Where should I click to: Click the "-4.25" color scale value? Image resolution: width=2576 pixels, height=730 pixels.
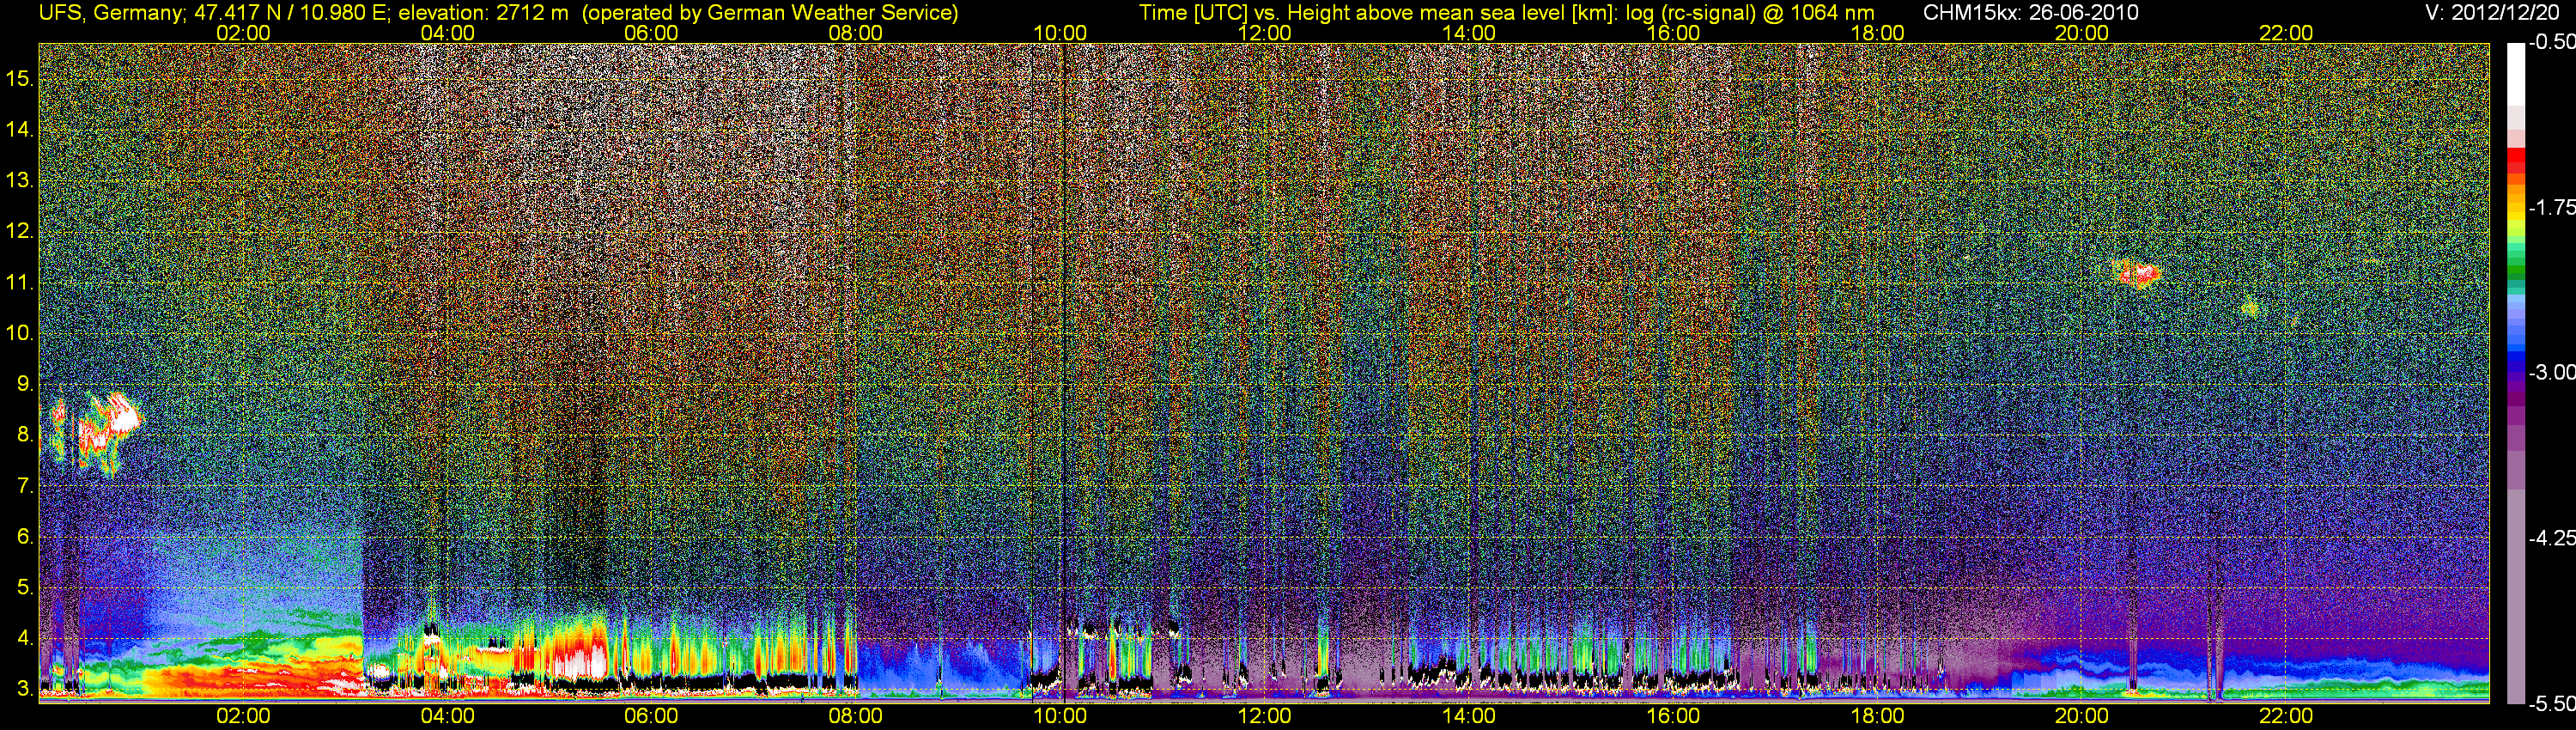click(2552, 538)
